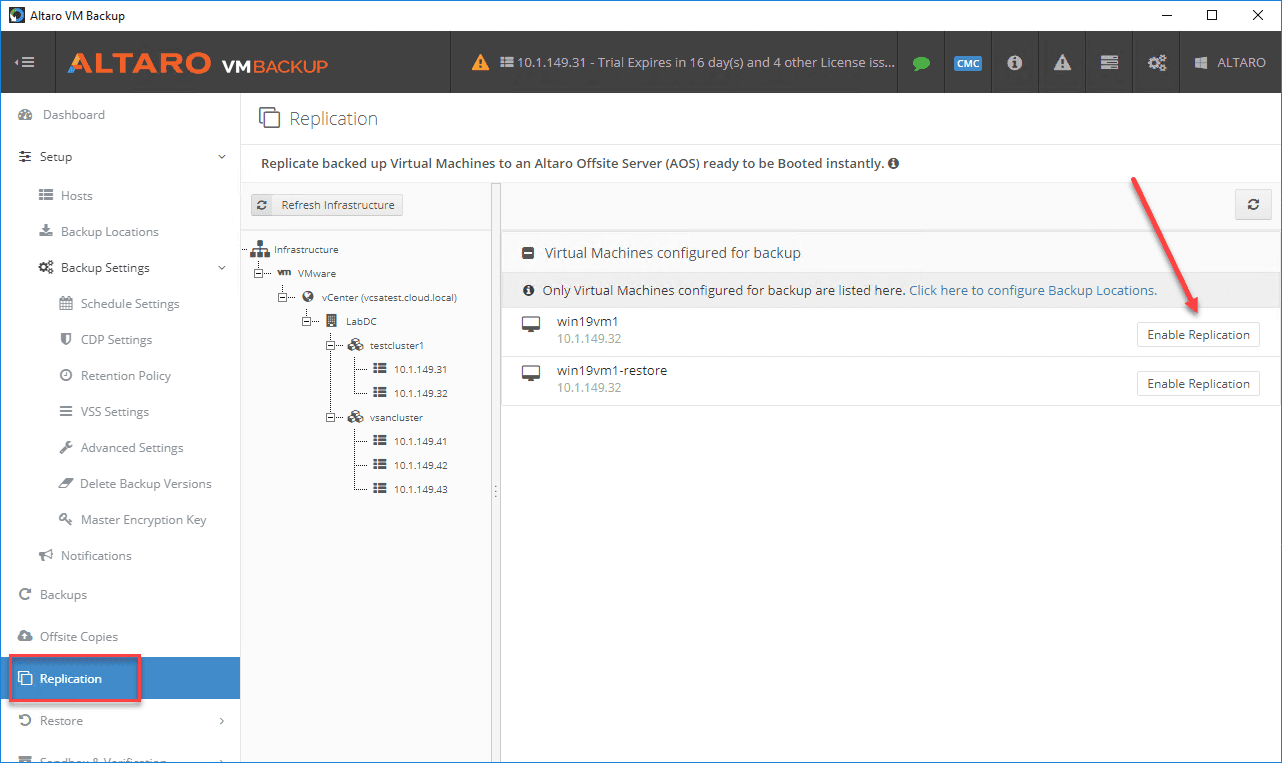
Task: Open the green chat bubble icon
Action: tap(921, 63)
